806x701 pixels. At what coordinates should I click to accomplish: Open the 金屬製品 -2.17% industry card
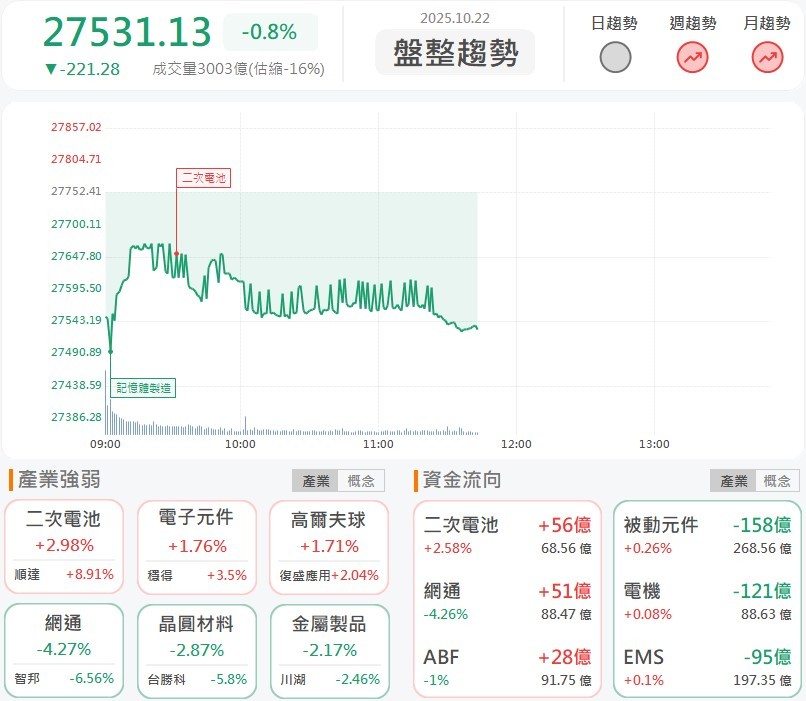pos(329,651)
